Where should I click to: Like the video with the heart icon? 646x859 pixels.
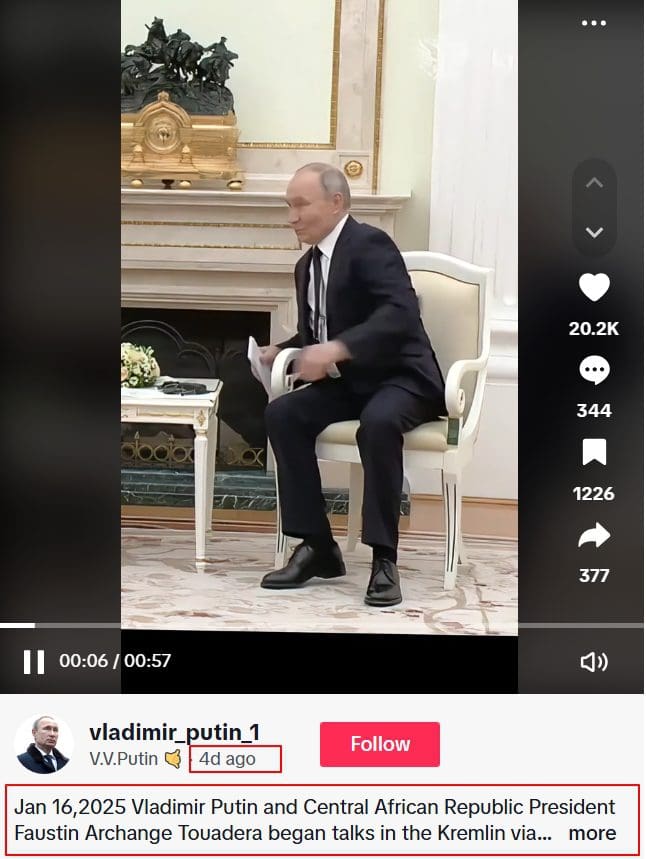point(594,288)
